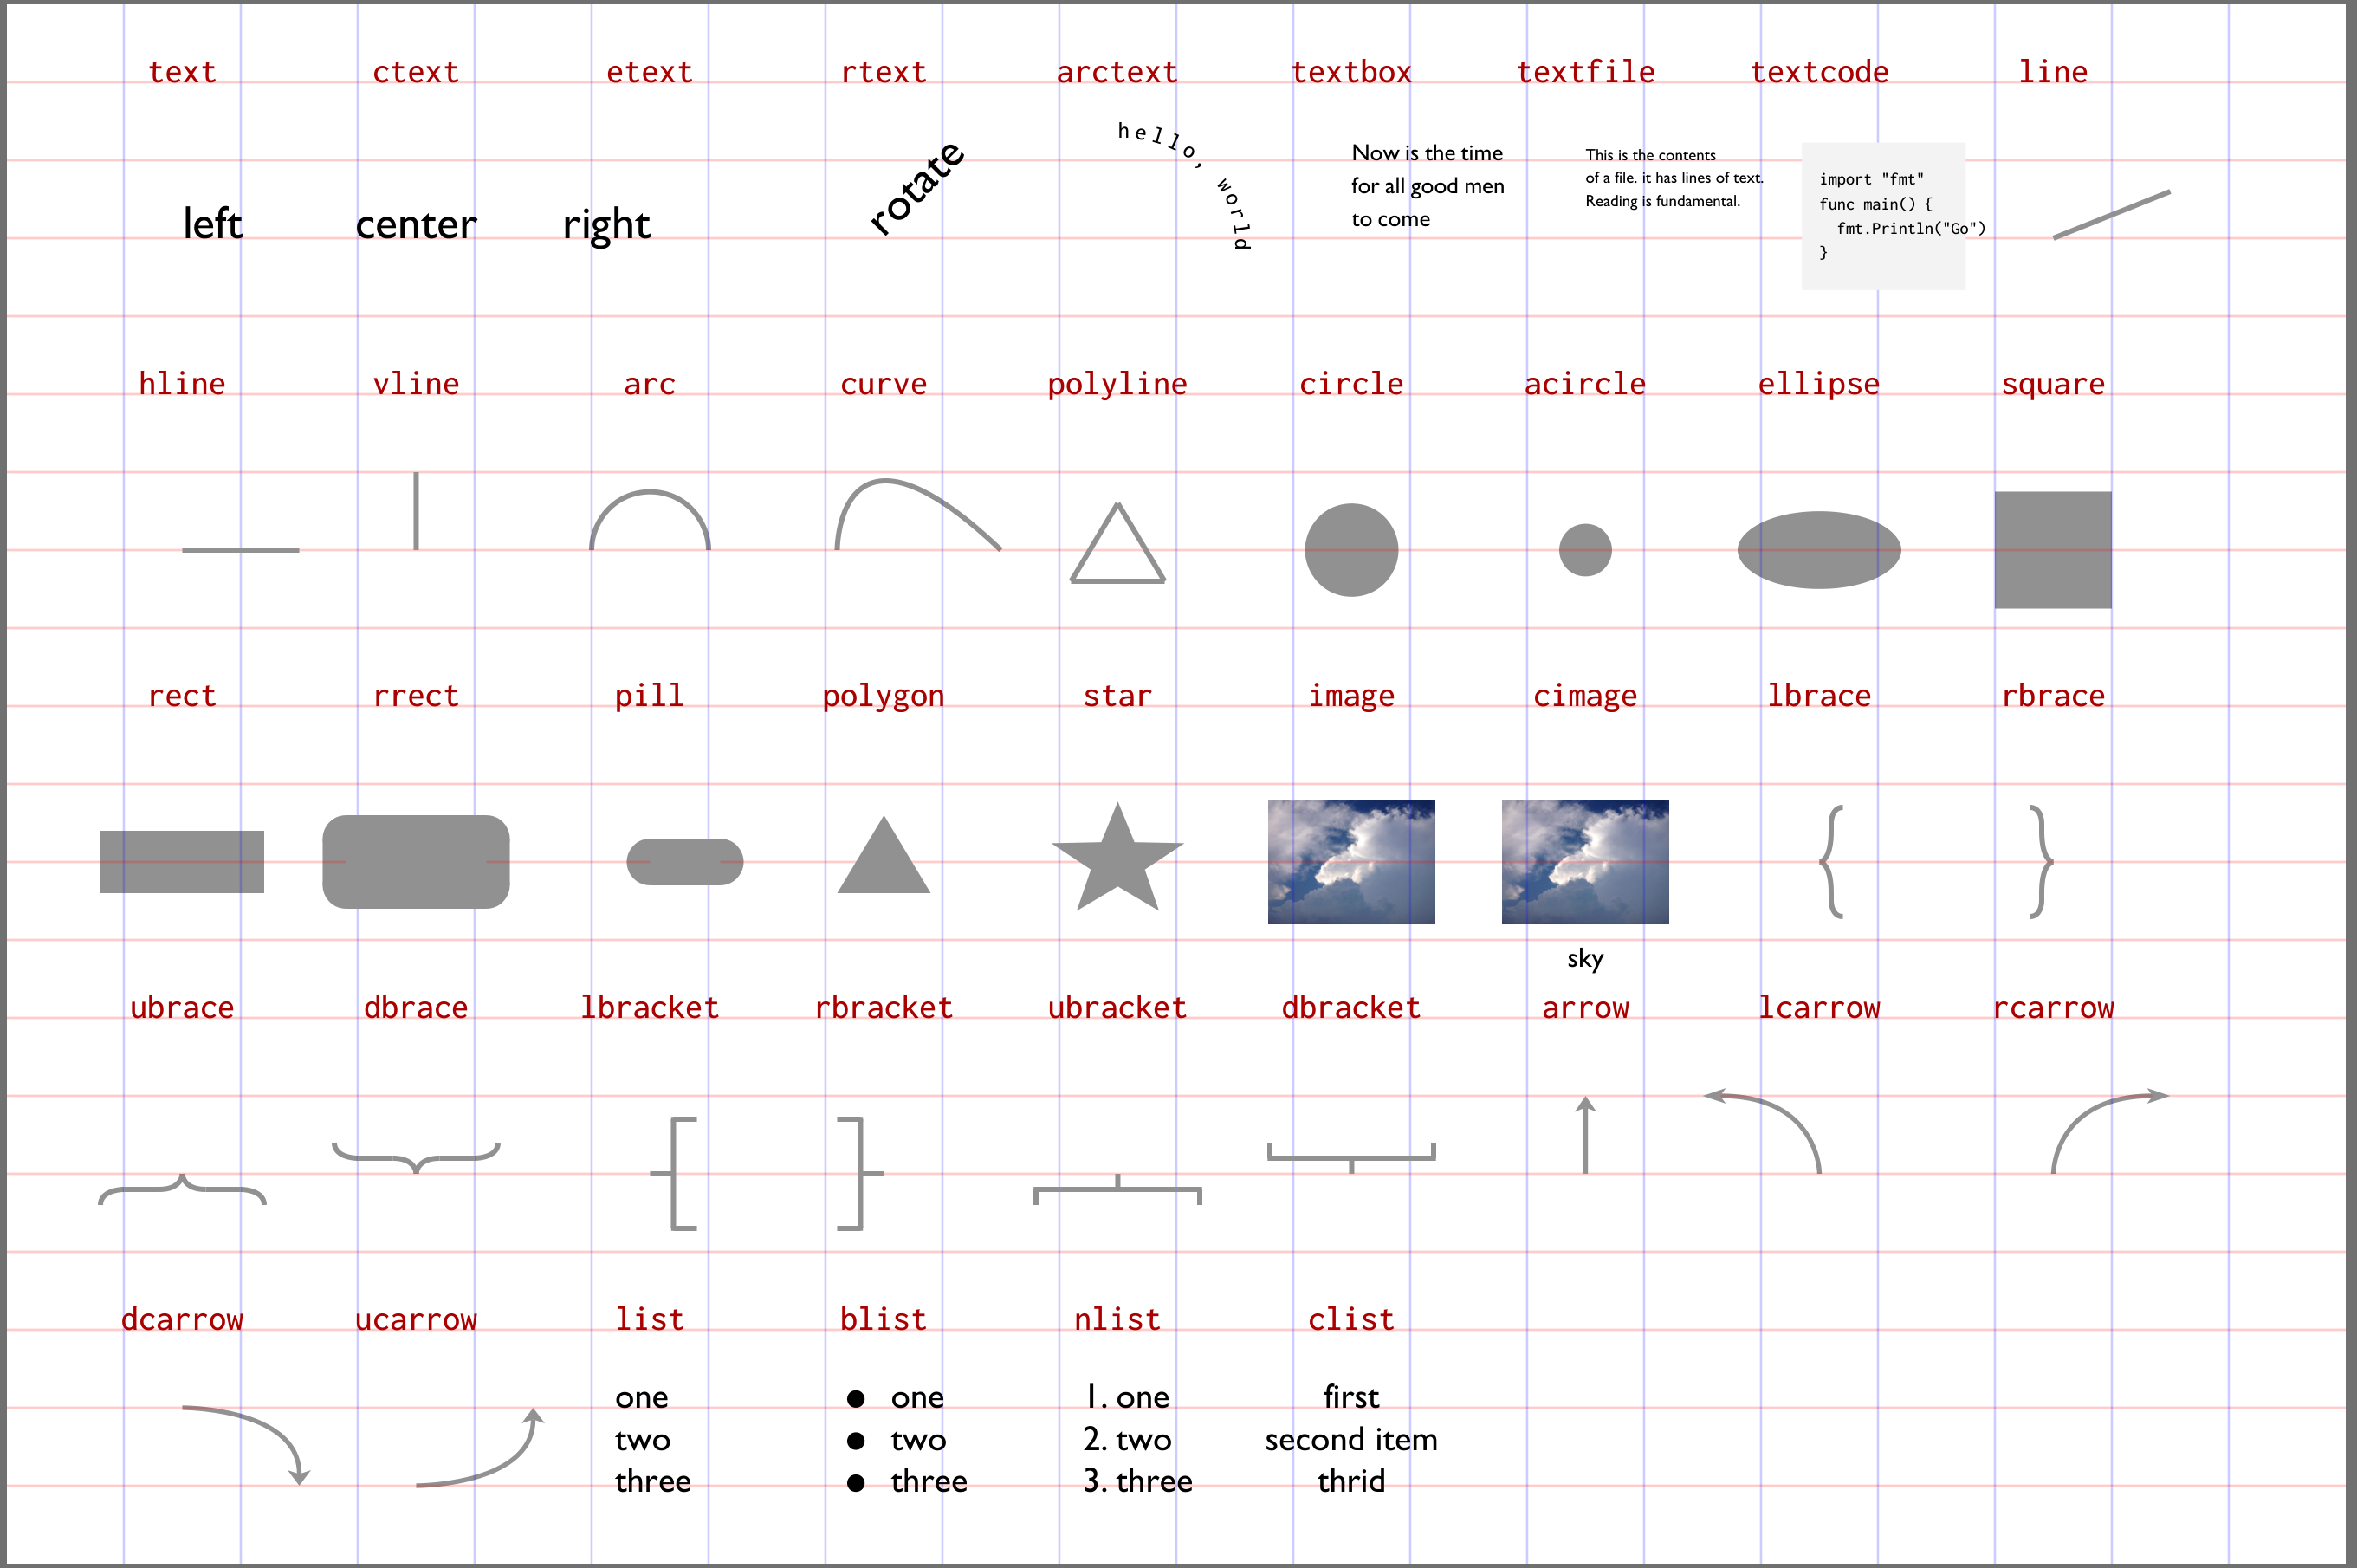Click the 'rtext' heading label
This screenshot has width=2357, height=1568.
[884, 72]
